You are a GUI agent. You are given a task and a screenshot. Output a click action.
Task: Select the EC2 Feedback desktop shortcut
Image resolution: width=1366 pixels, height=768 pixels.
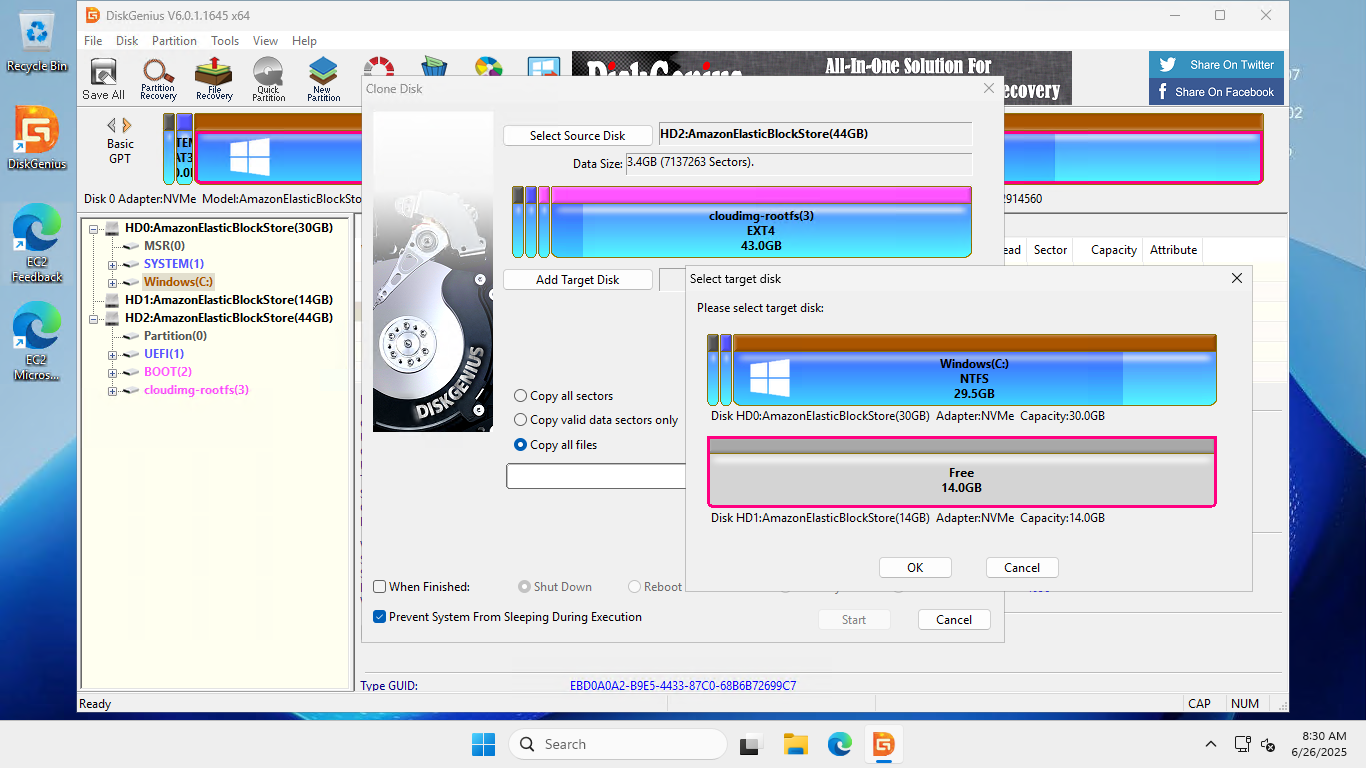pos(37,245)
